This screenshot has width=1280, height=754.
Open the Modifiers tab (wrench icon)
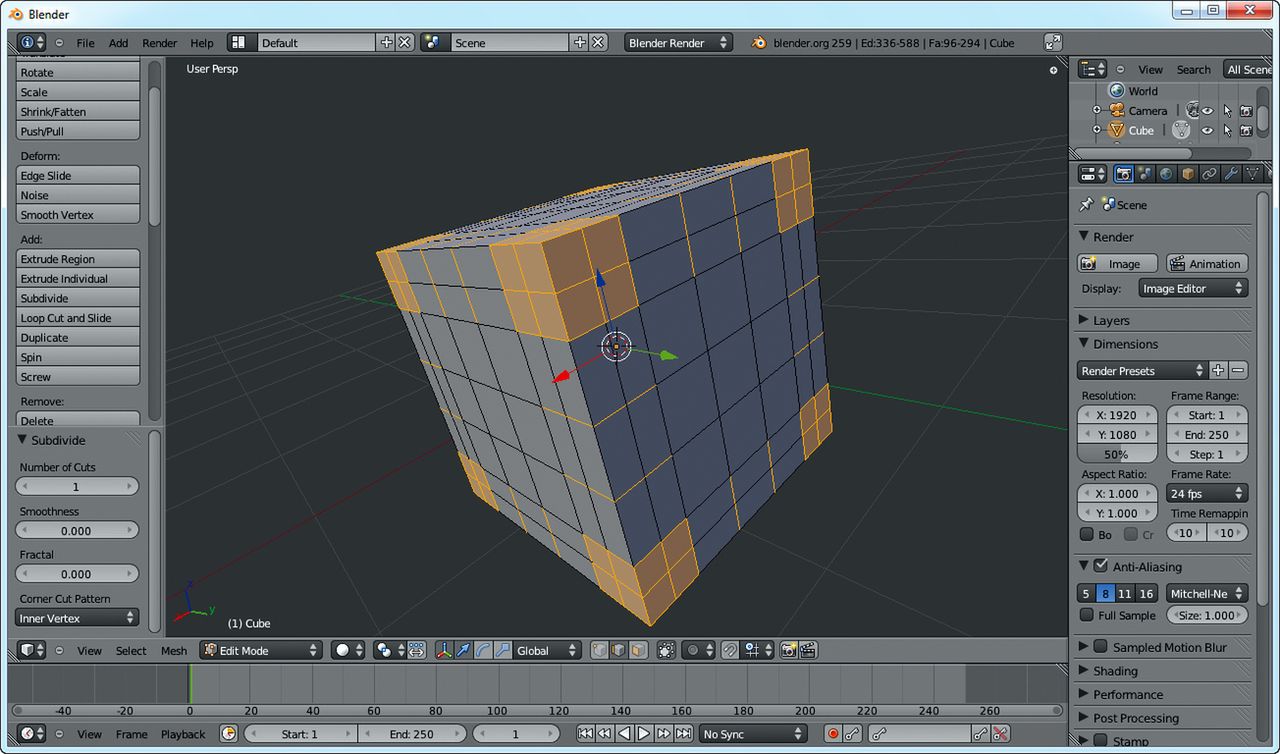(1230, 174)
